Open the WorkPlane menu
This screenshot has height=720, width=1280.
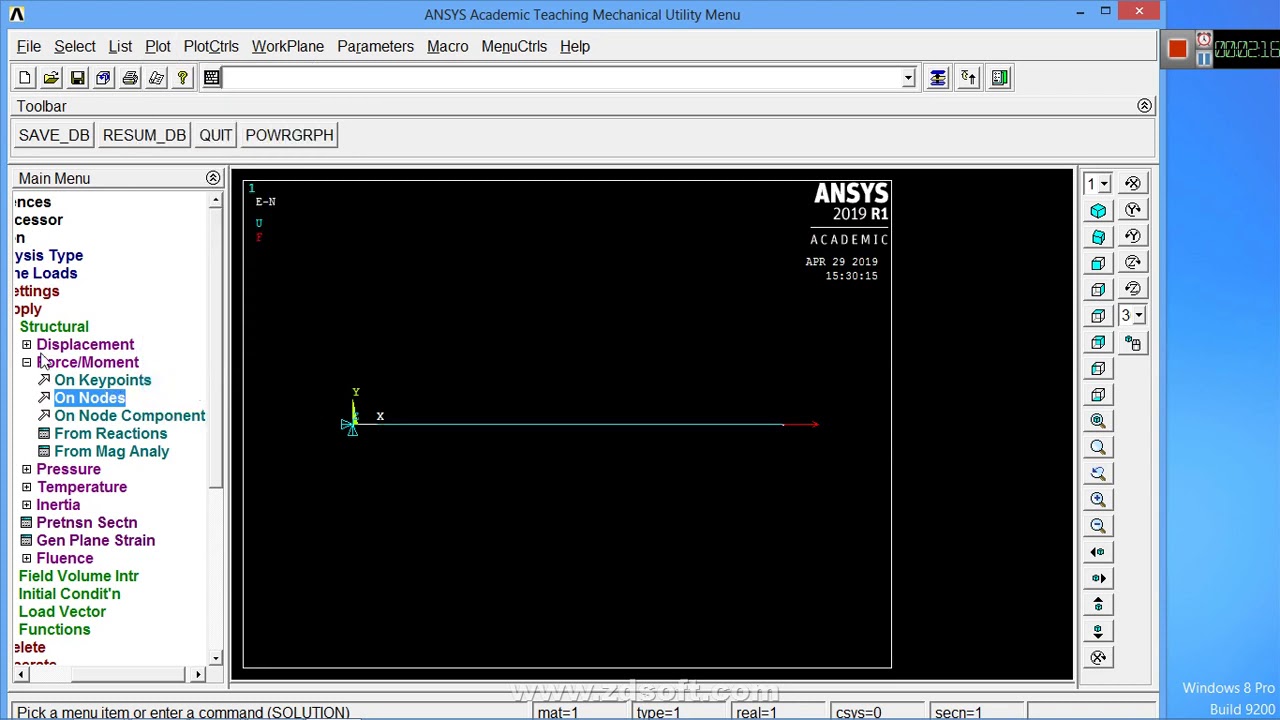click(x=288, y=46)
